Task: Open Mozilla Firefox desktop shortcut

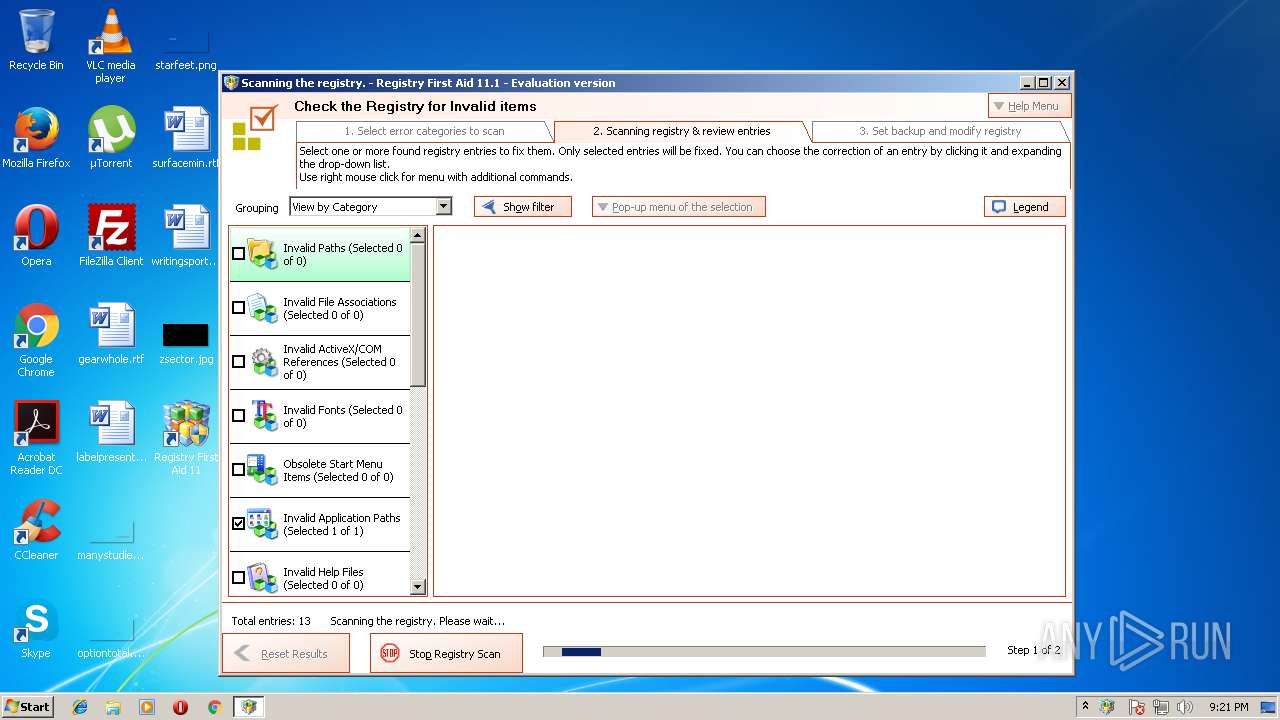Action: click(36, 138)
